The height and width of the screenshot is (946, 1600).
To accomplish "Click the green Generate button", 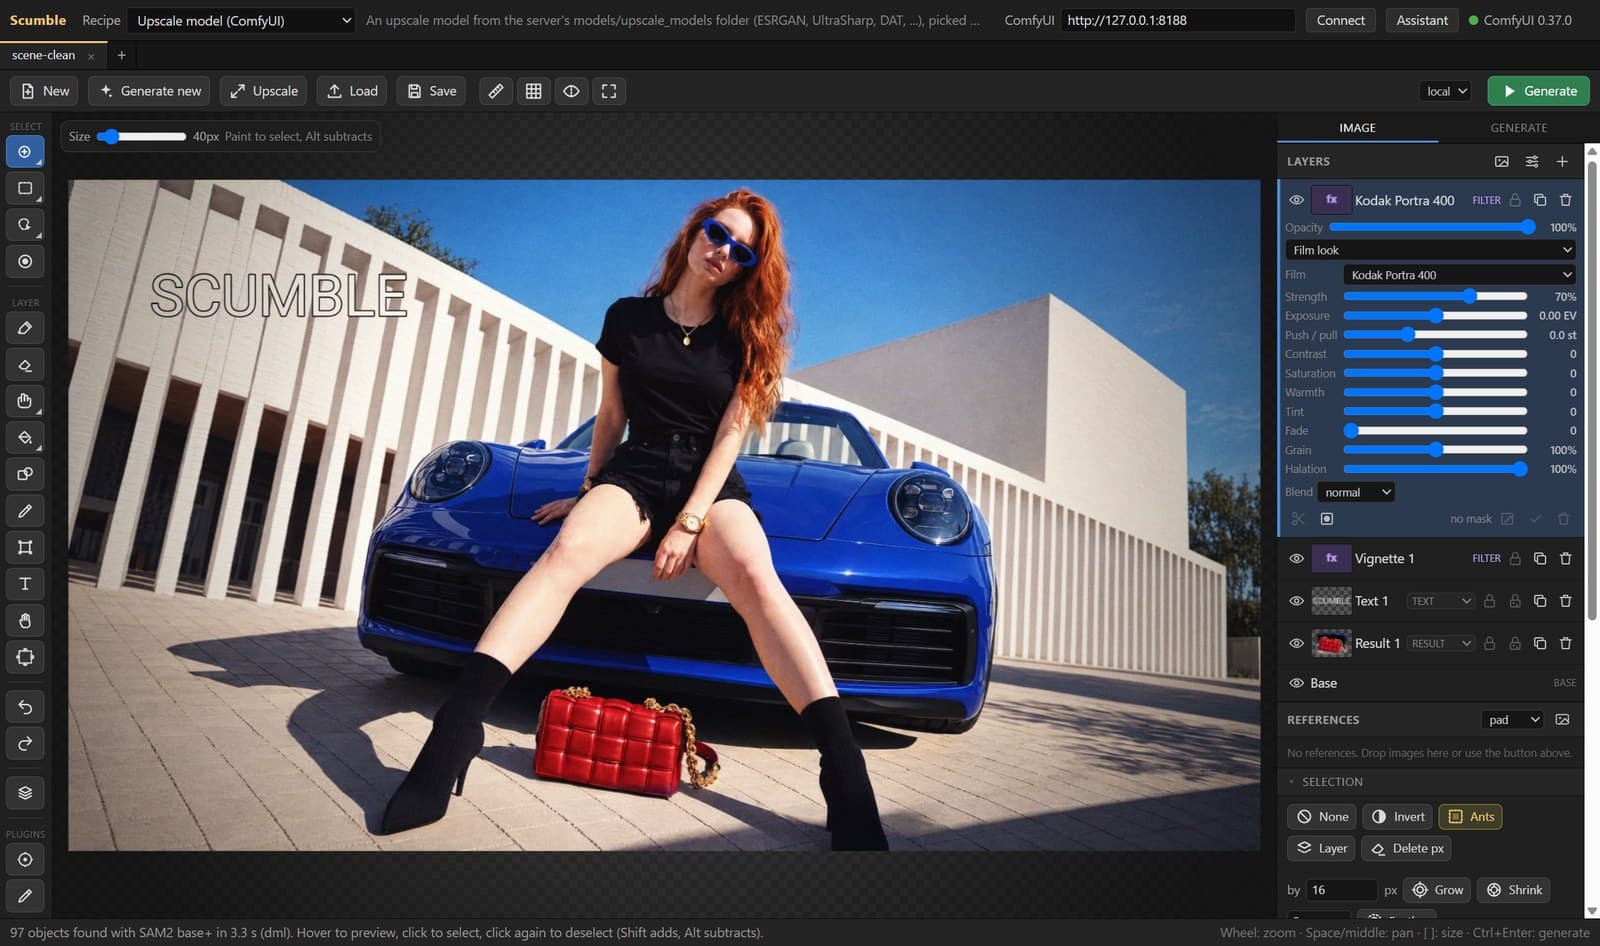I will 1539,91.
